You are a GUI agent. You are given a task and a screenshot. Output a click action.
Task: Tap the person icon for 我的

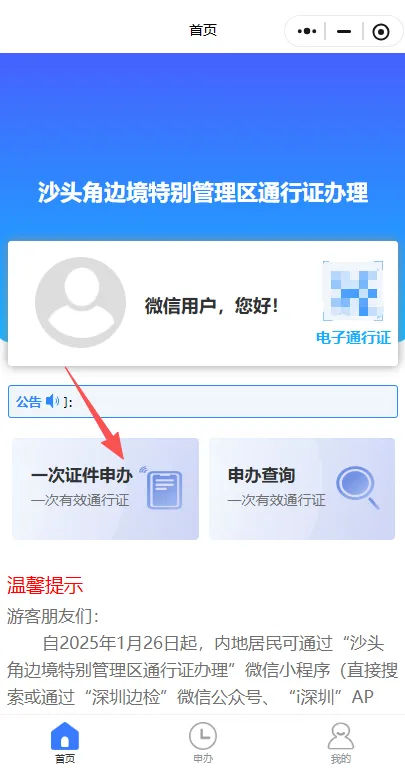tap(340, 736)
